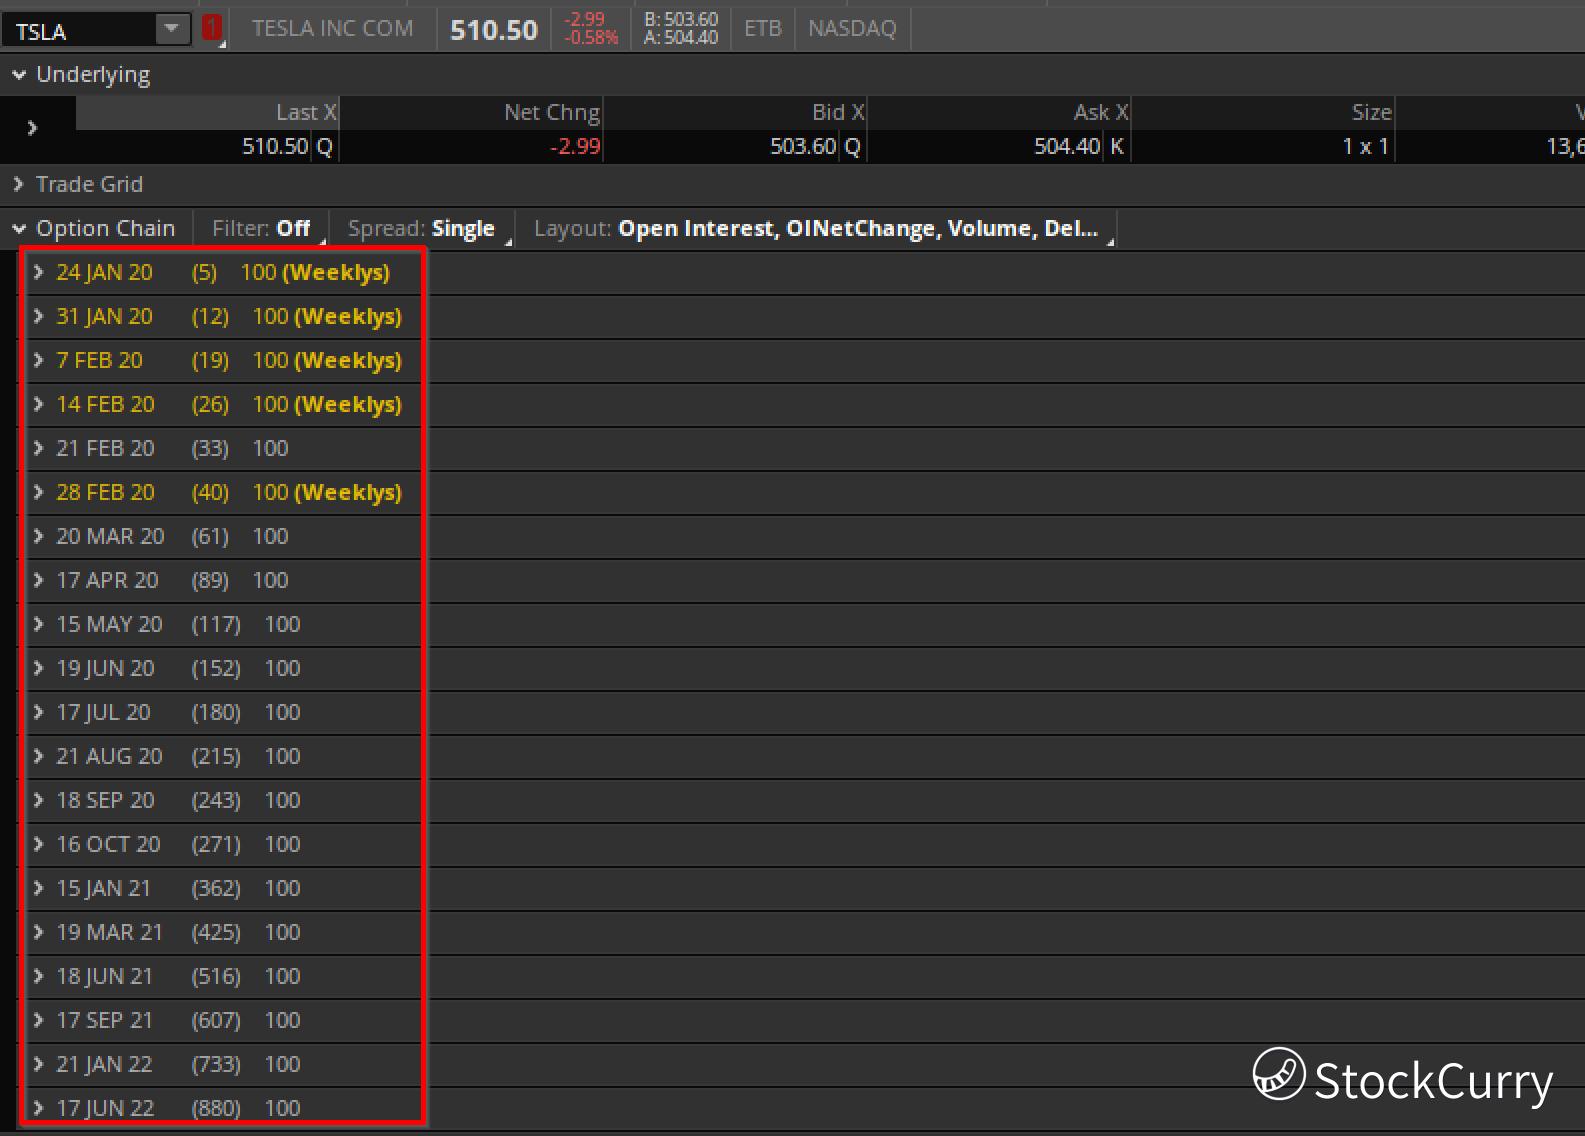Click the Ask X column header
The height and width of the screenshot is (1136, 1585).
coord(999,113)
